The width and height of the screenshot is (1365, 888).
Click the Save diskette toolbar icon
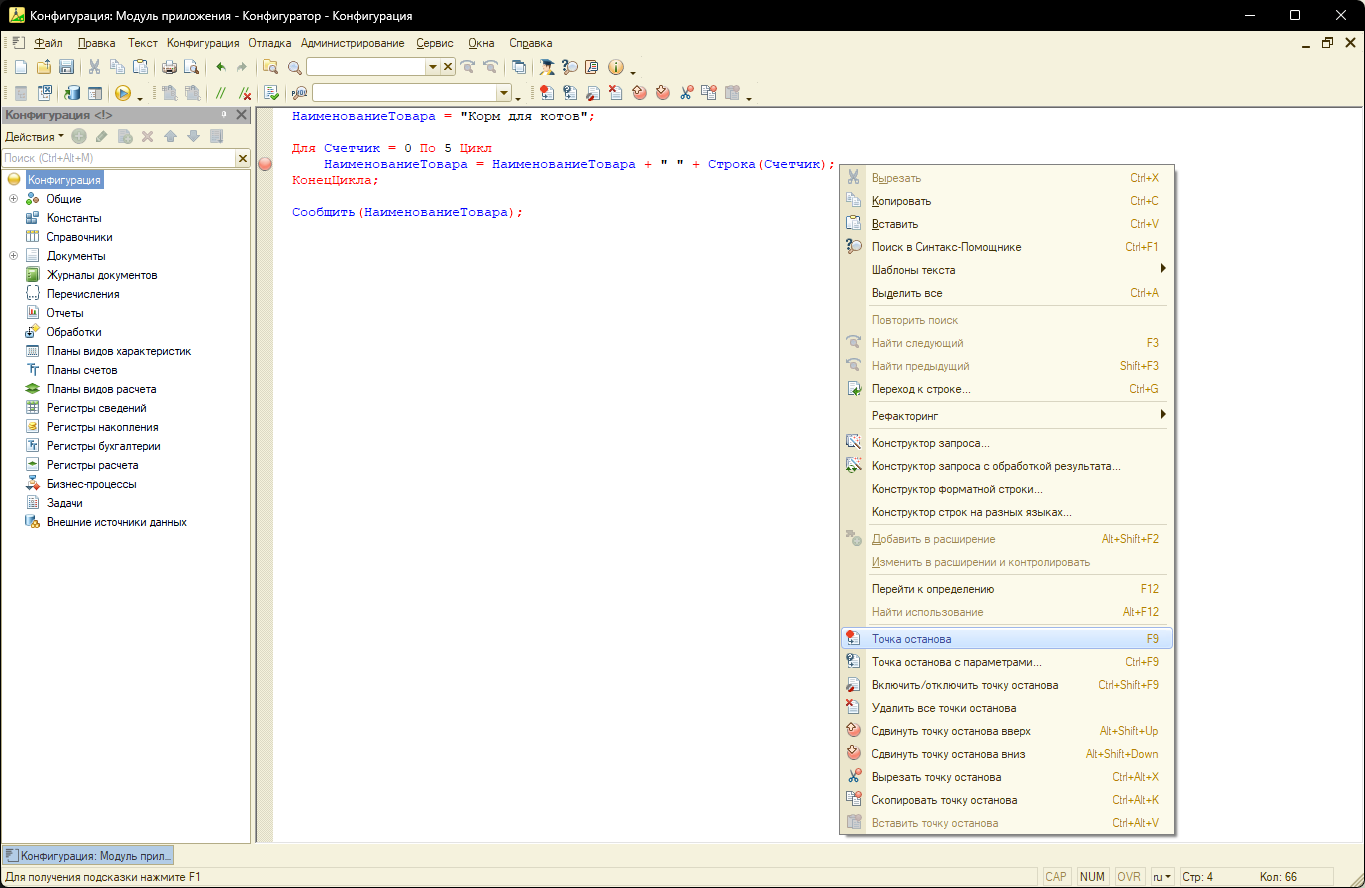pyautogui.click(x=66, y=67)
